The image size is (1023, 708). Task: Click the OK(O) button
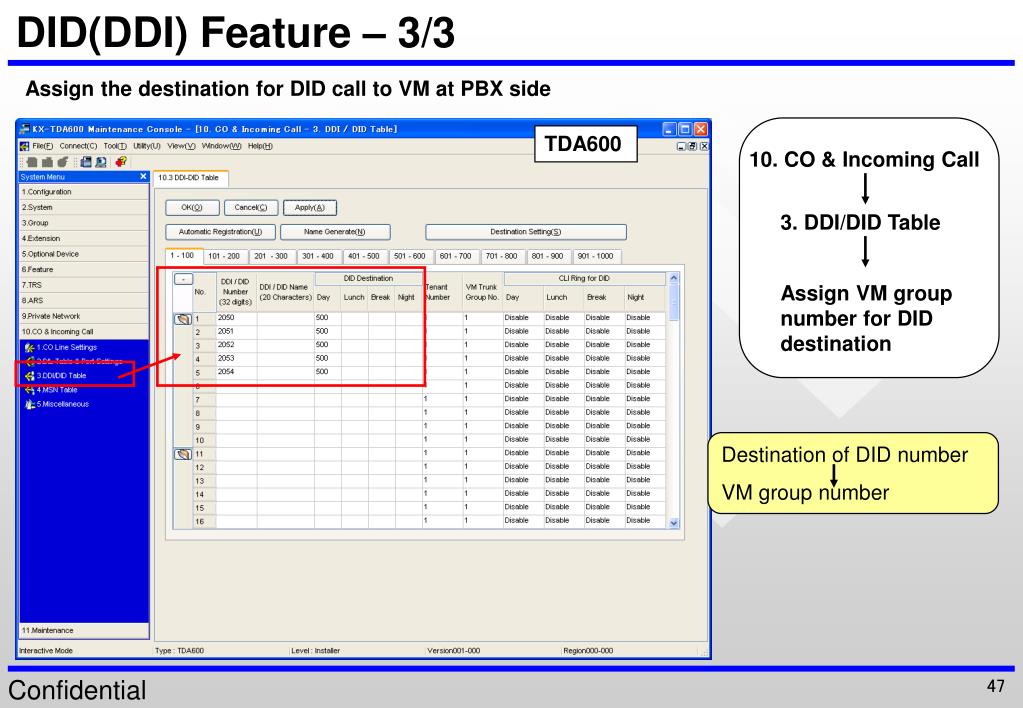tap(192, 208)
